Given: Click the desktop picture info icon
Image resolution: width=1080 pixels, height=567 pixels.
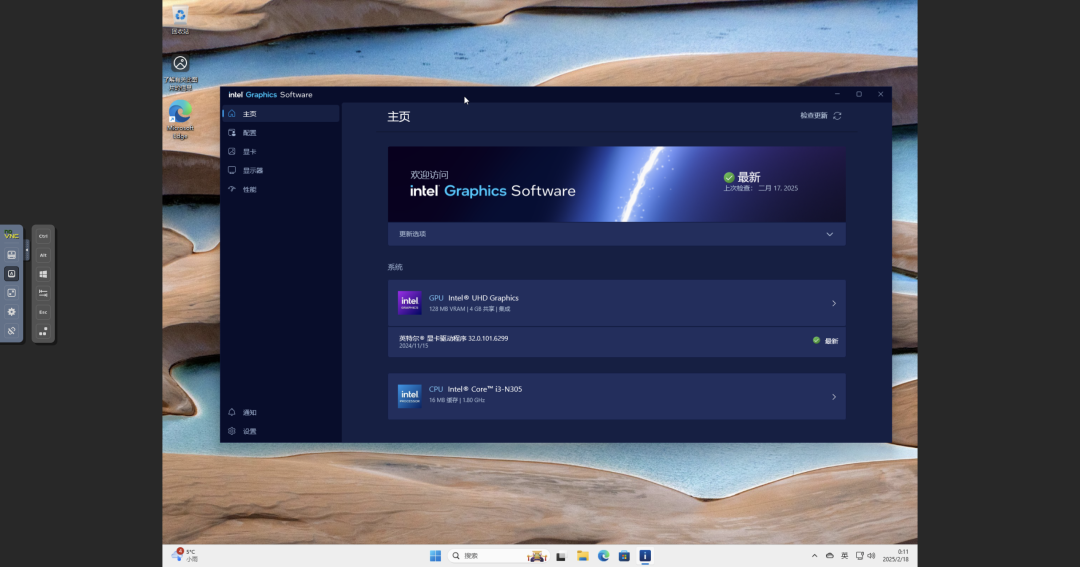Looking at the screenshot, I should pos(180,72).
